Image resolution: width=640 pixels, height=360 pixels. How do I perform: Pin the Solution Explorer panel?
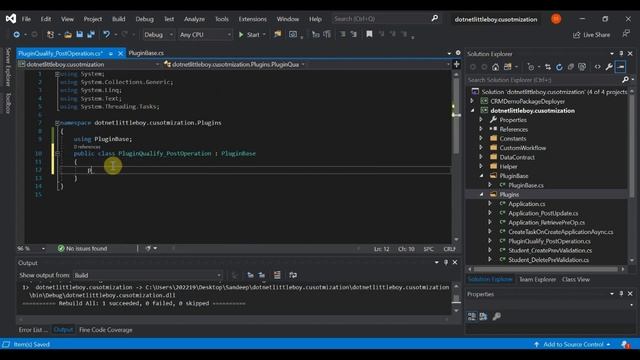(x=621, y=53)
